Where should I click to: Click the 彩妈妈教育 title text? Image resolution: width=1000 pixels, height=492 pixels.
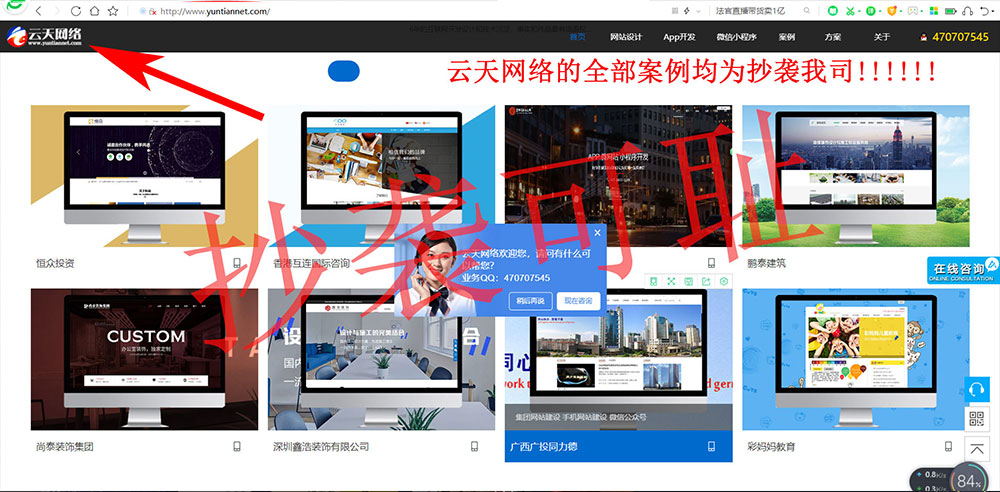pyautogui.click(x=772, y=447)
